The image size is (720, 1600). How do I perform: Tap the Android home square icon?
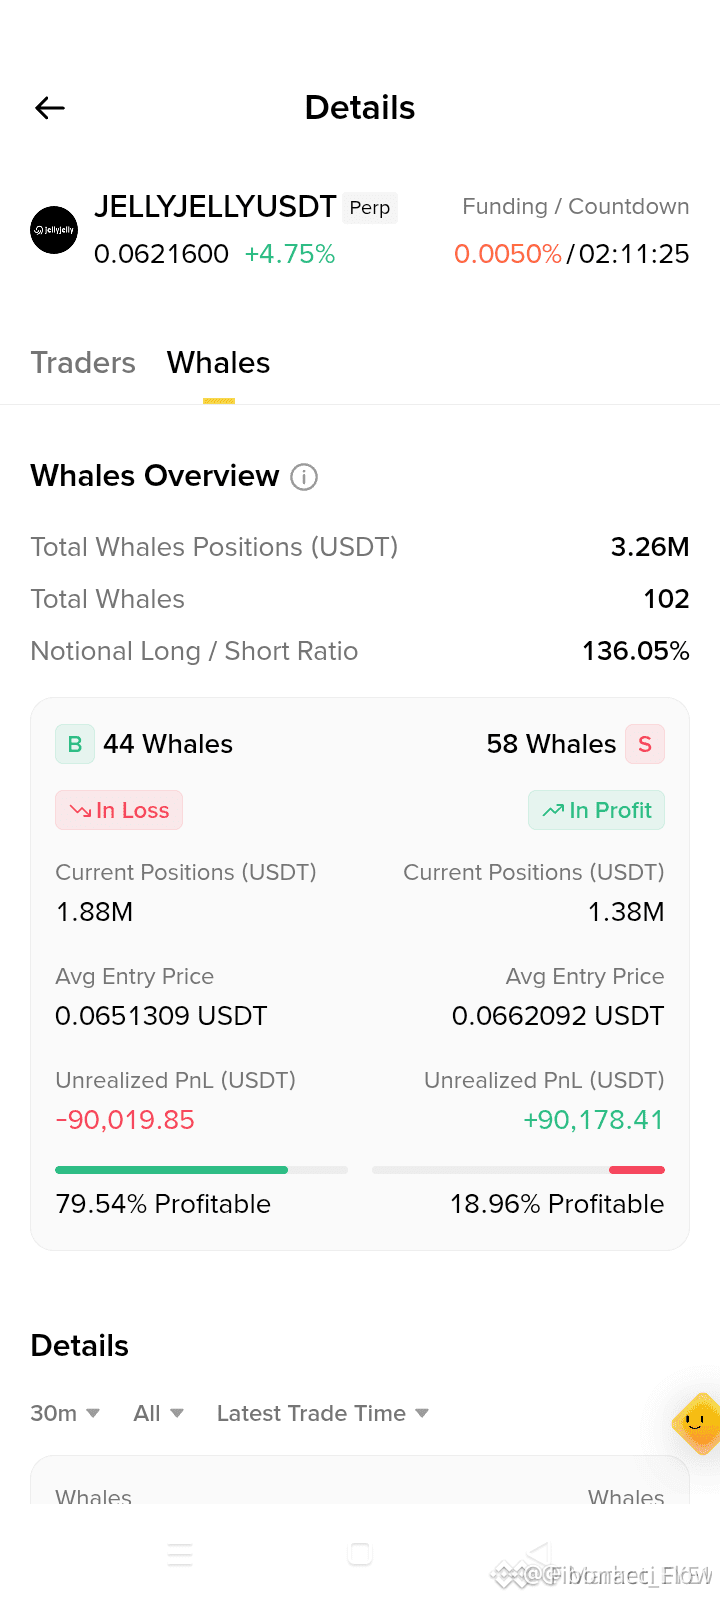pos(360,1553)
